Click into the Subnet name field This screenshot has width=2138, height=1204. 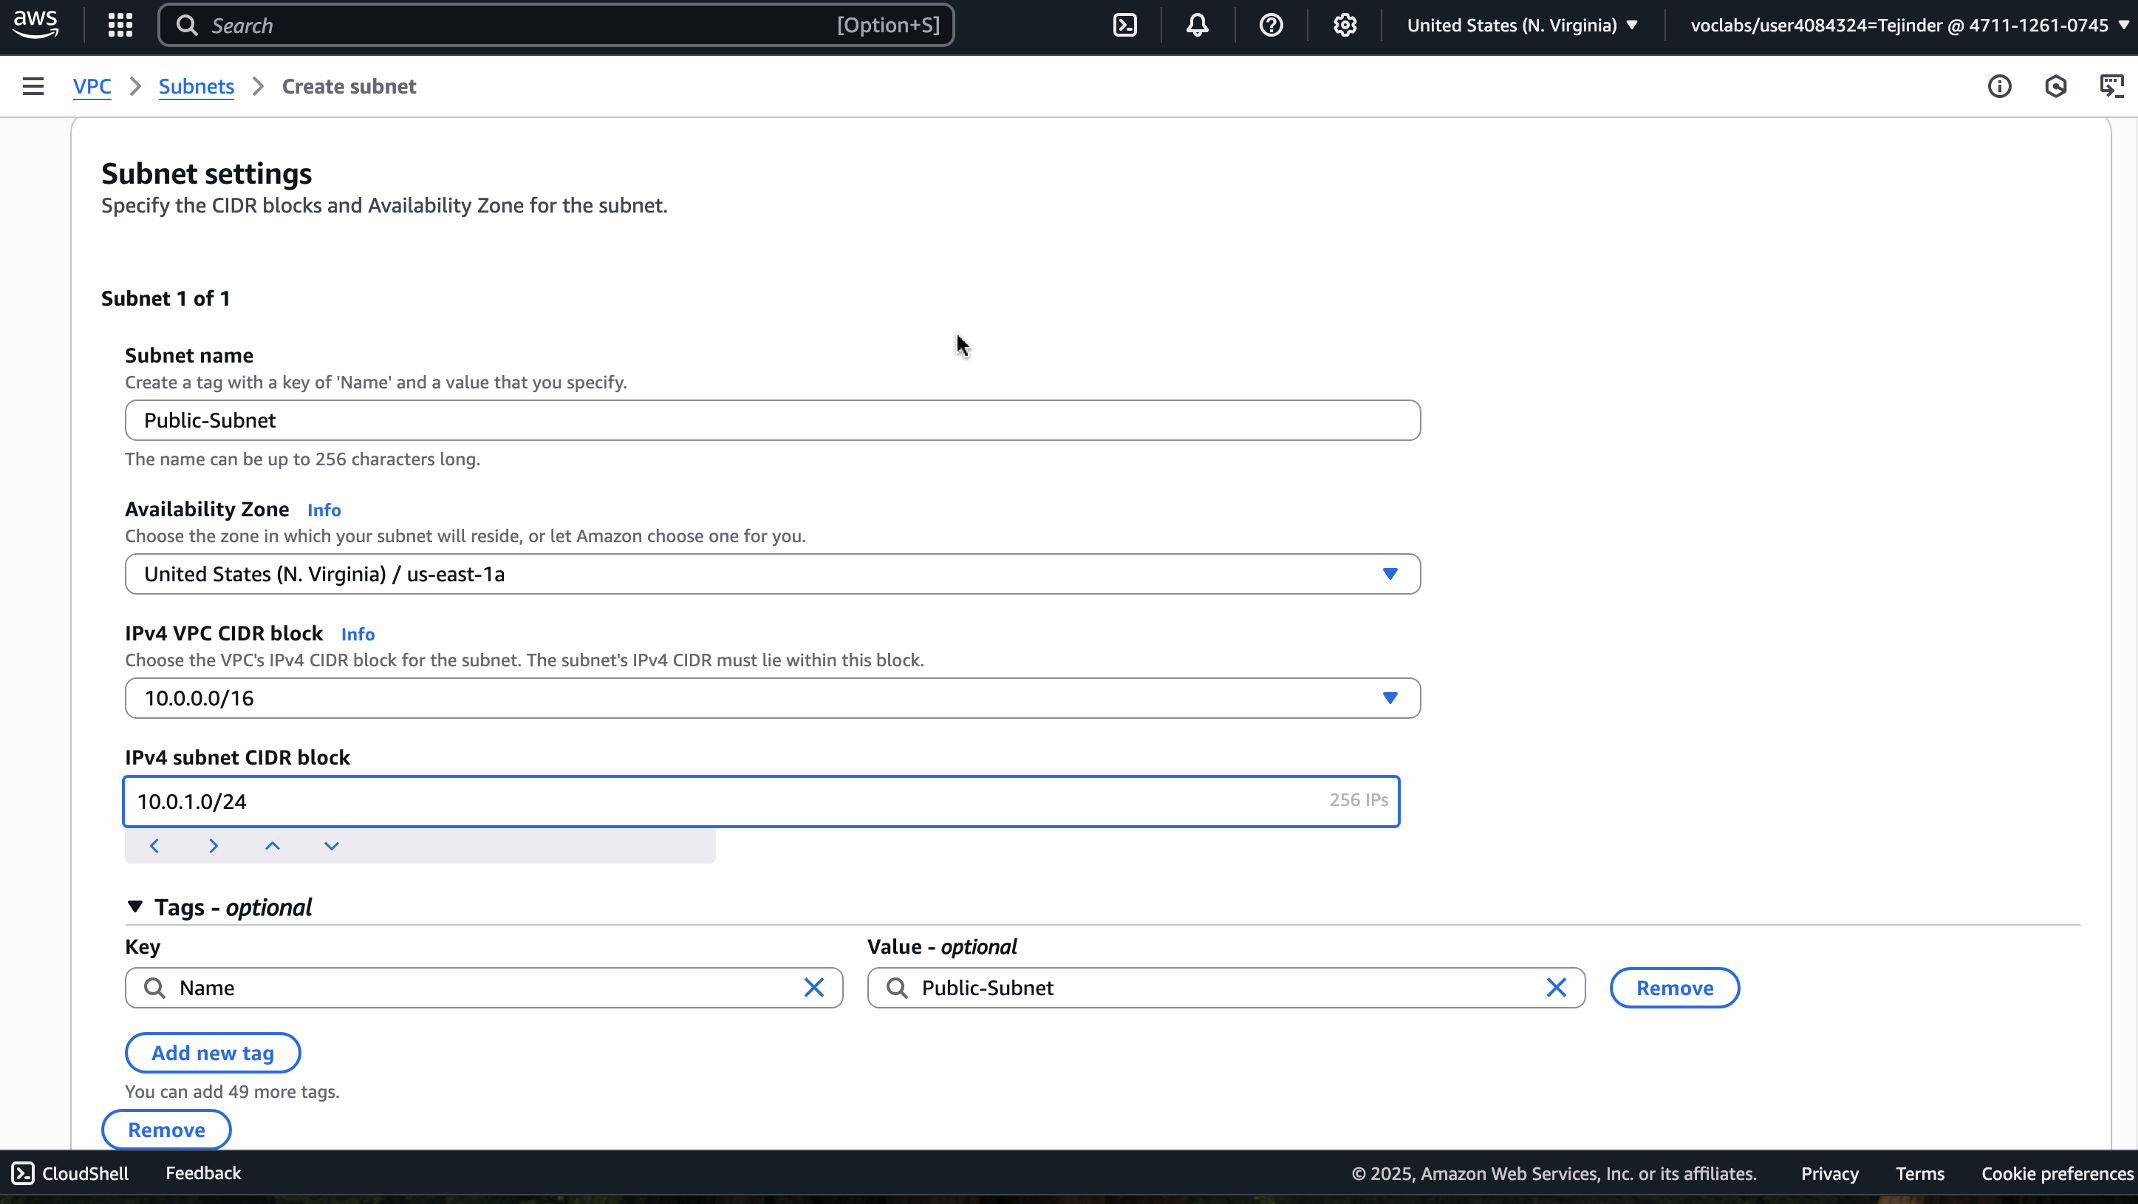coord(772,420)
